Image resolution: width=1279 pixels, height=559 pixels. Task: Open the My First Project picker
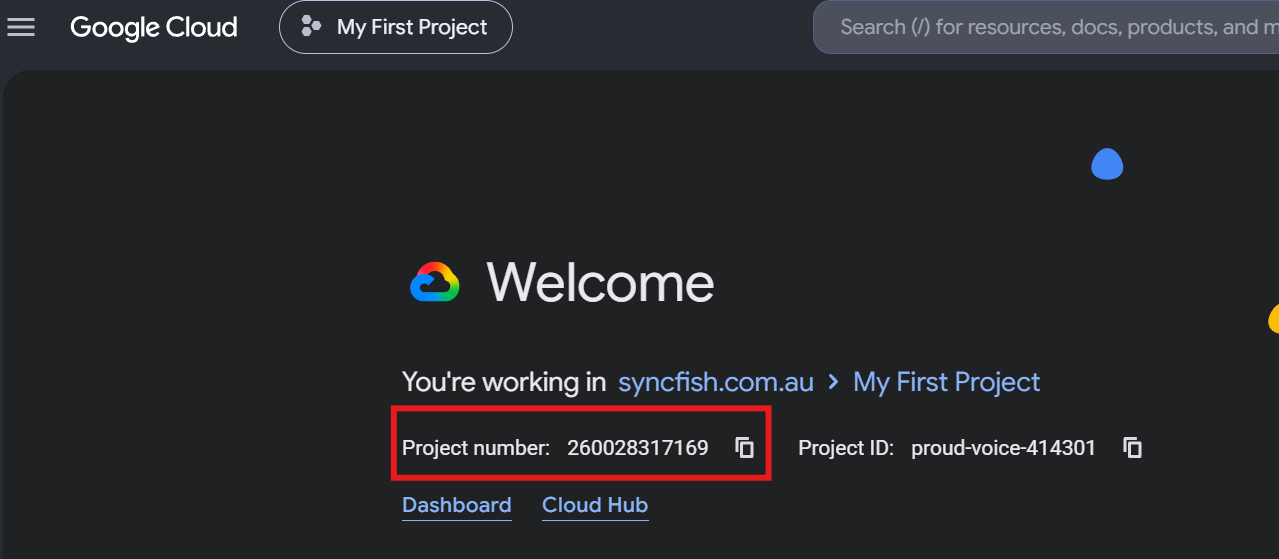[x=396, y=27]
